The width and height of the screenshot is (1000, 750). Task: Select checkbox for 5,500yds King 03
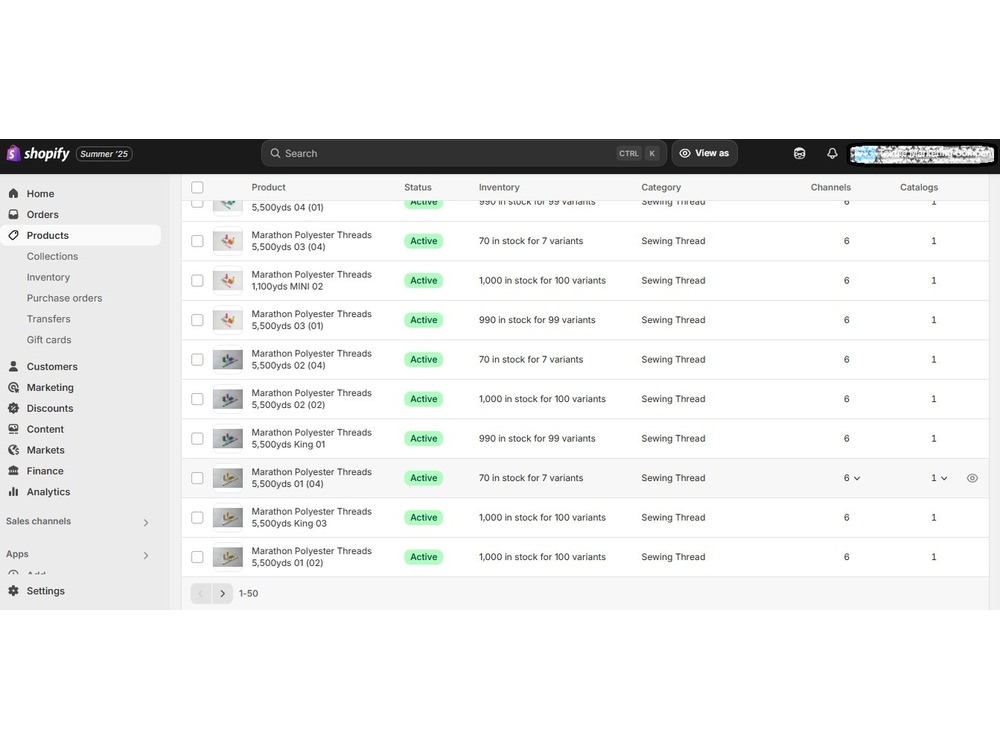tap(197, 518)
